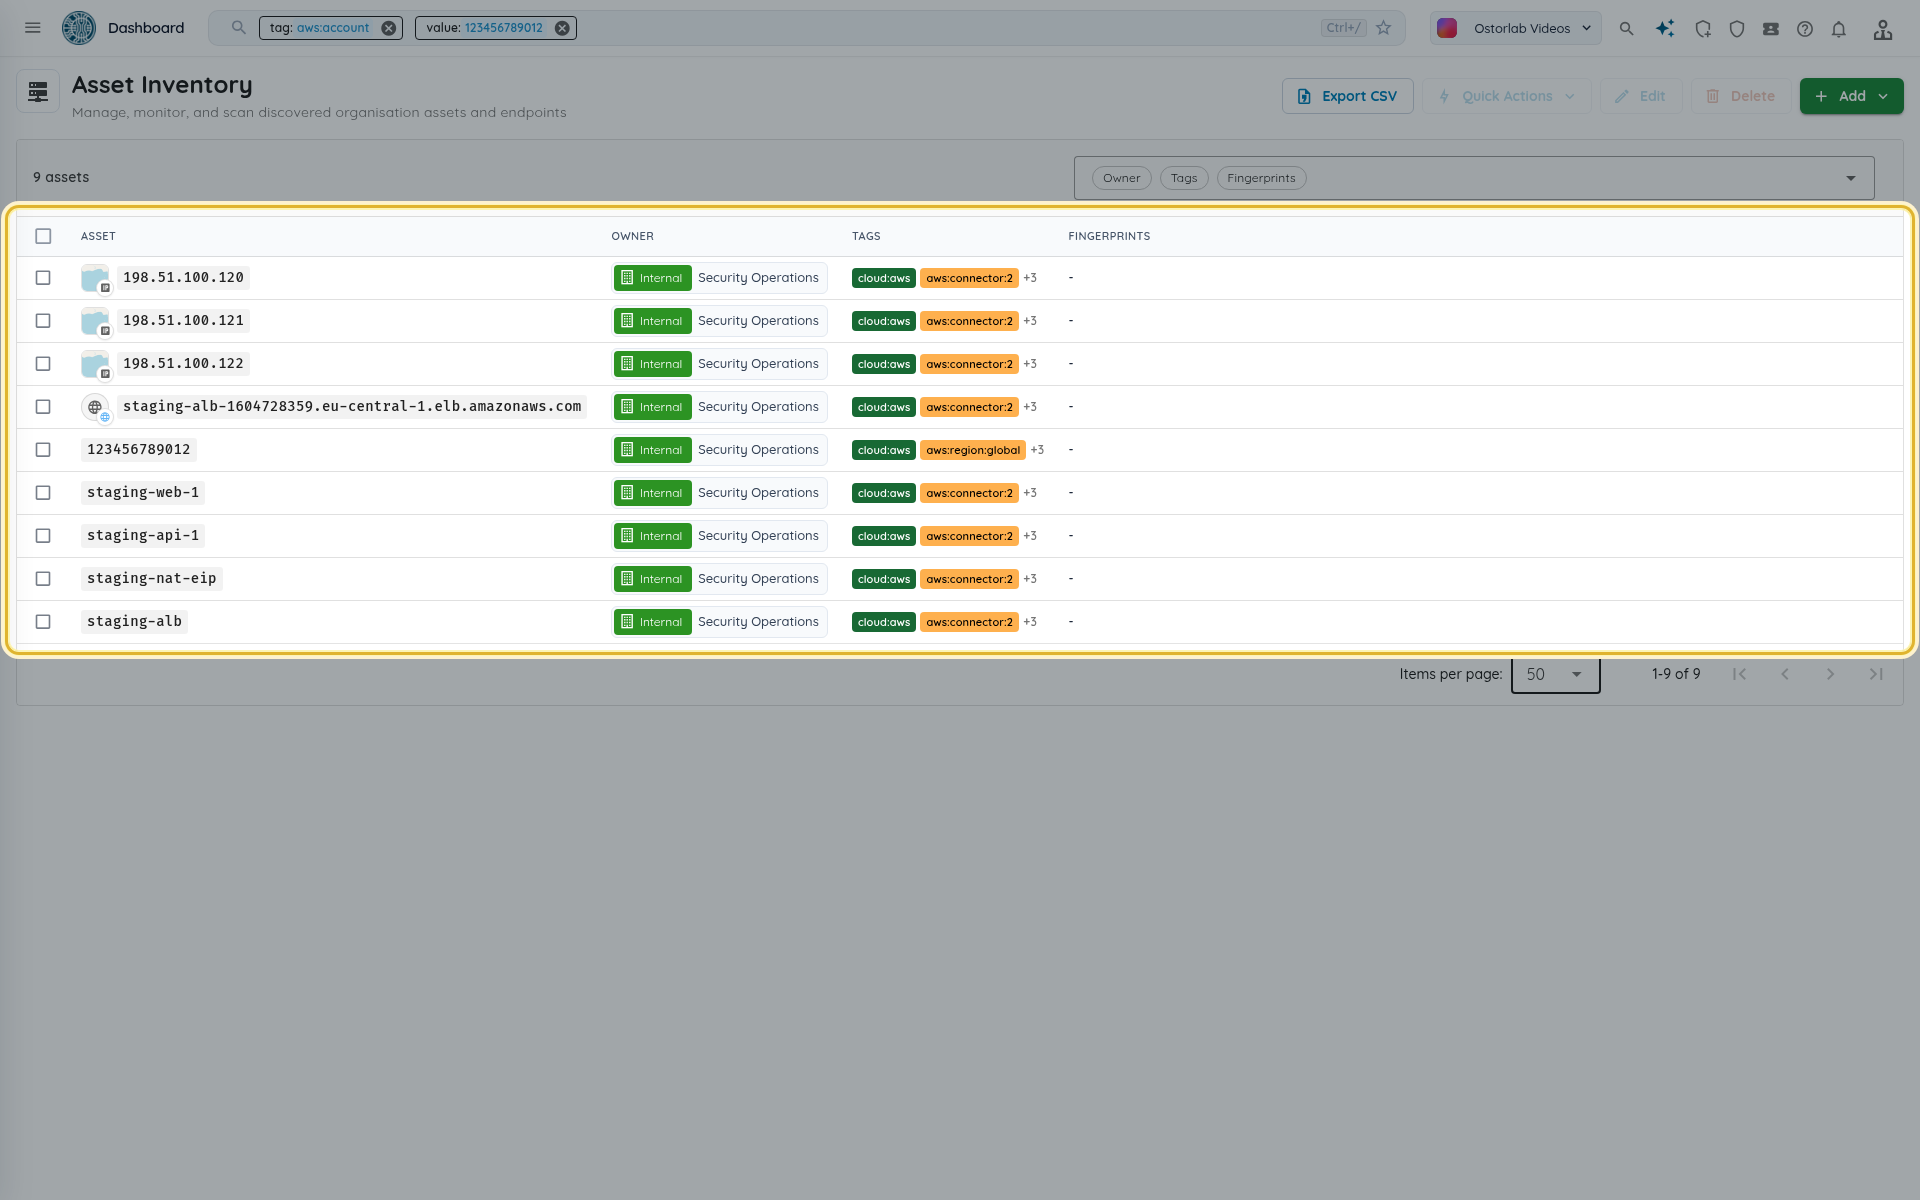Click the +3 tags for 198.51.100.121

pos(1030,321)
